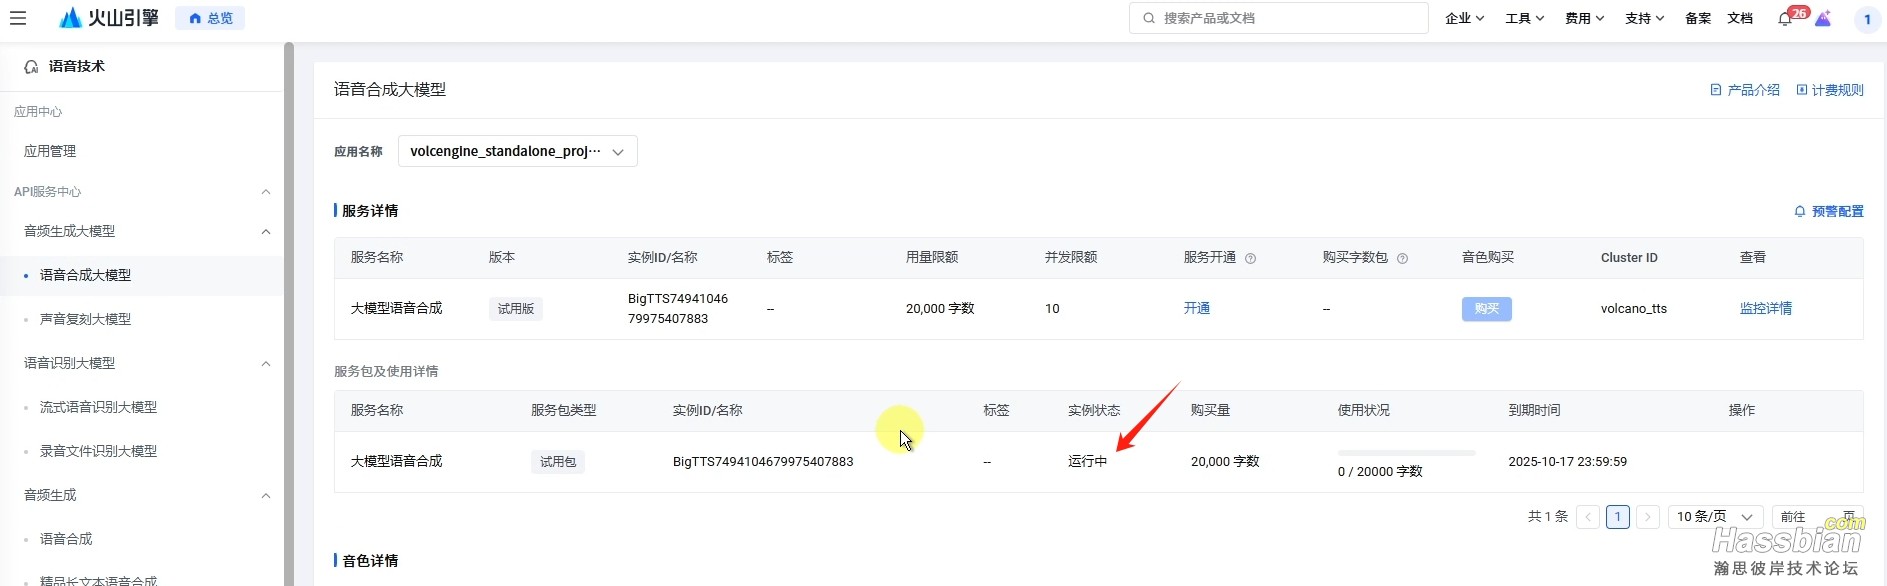Open the 预警配置 link

(1829, 211)
